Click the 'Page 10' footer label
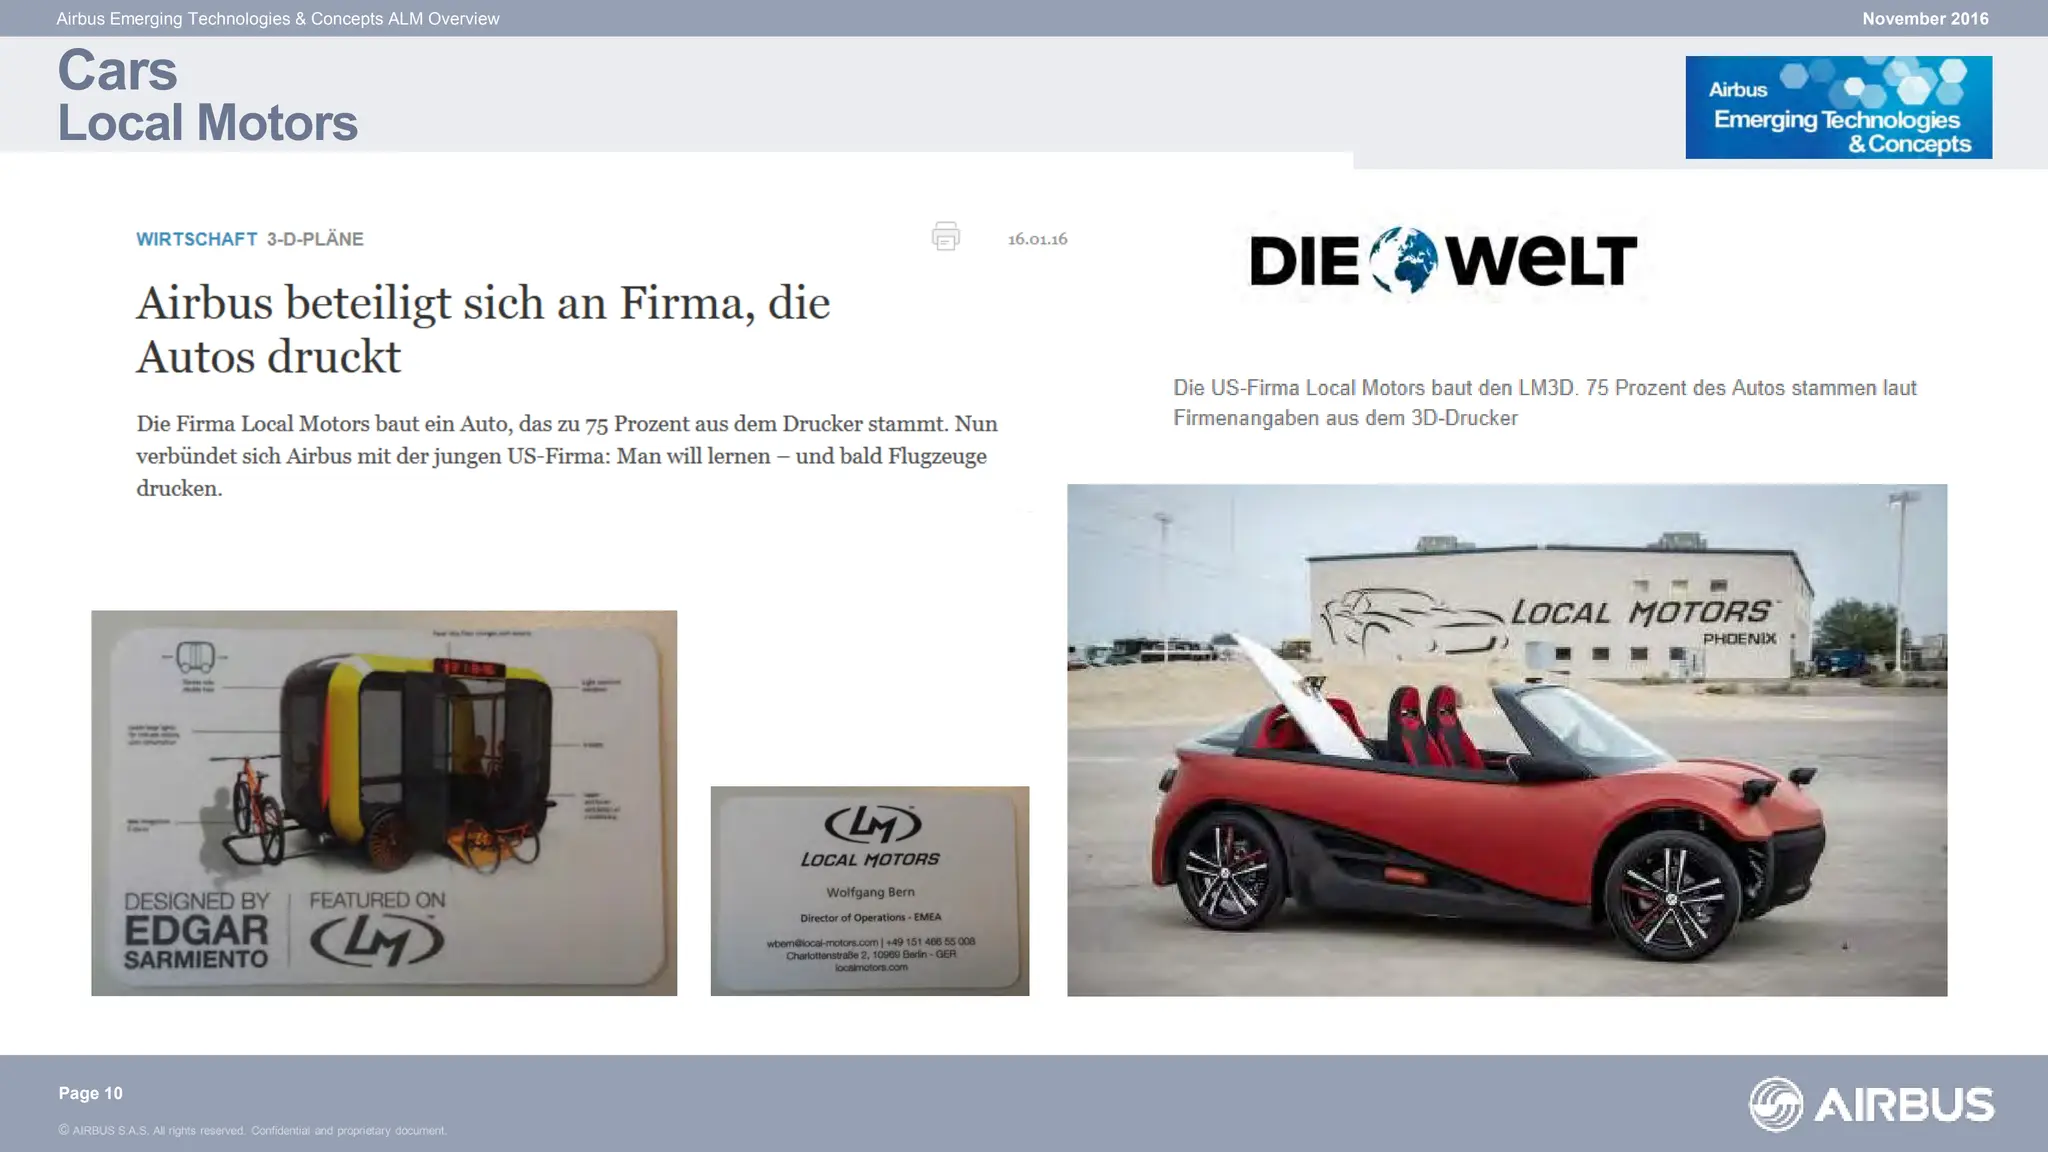The height and width of the screenshot is (1152, 2048). [91, 1093]
